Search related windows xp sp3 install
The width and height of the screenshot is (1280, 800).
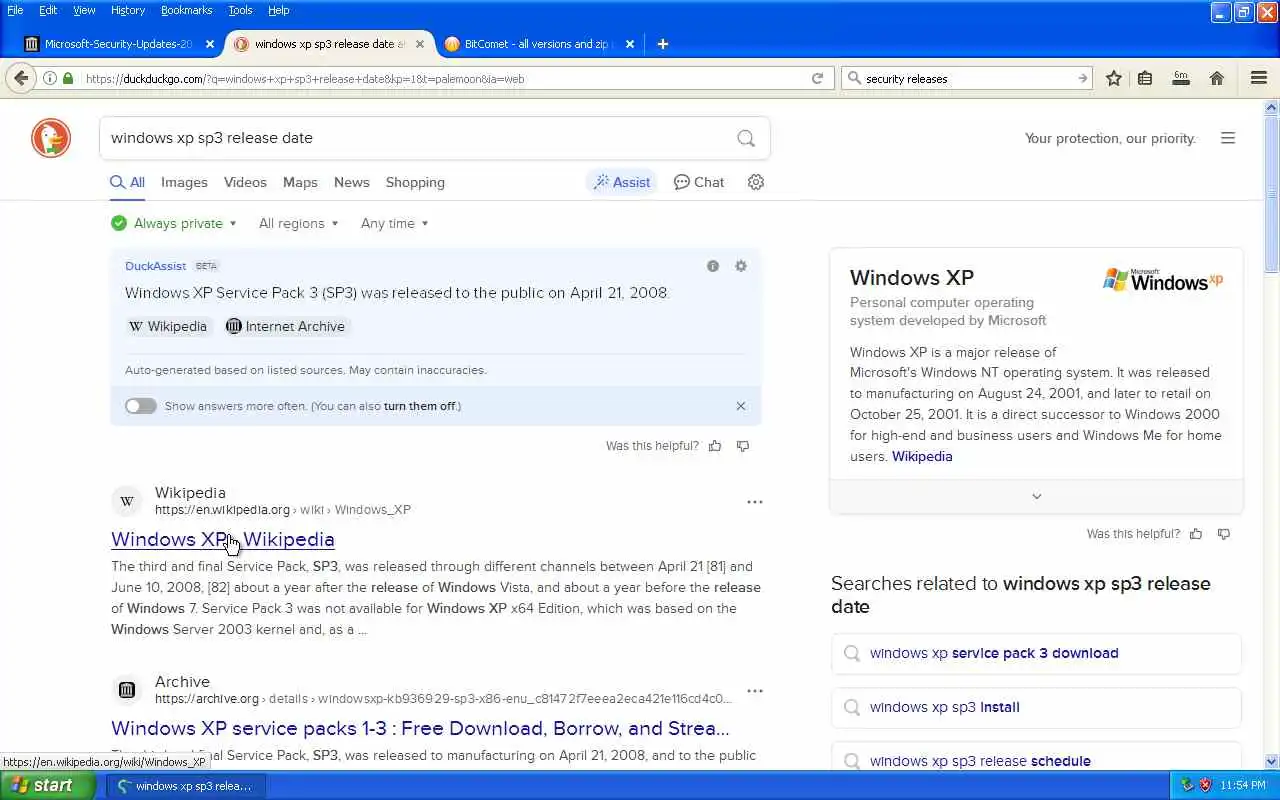(1036, 707)
